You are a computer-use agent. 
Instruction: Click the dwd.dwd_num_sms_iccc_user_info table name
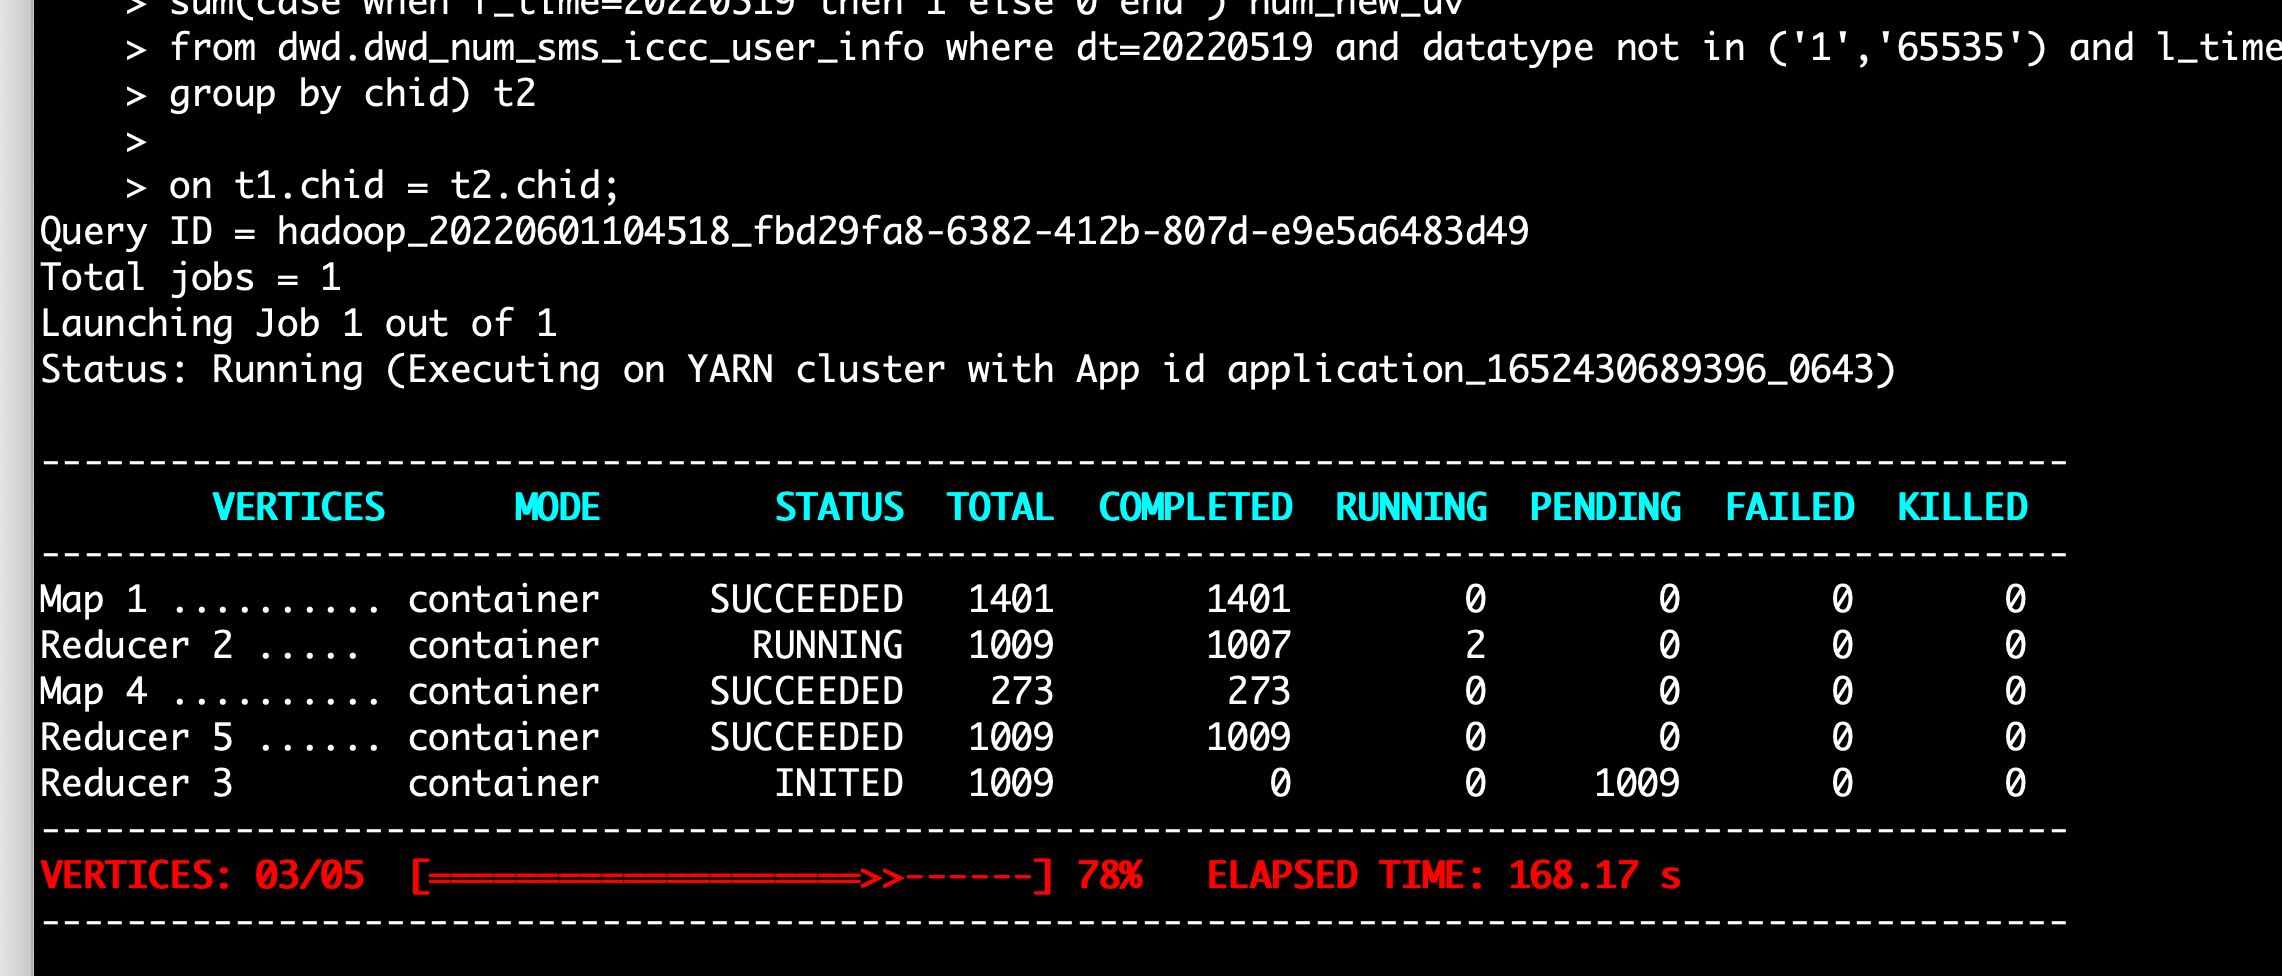[601, 48]
